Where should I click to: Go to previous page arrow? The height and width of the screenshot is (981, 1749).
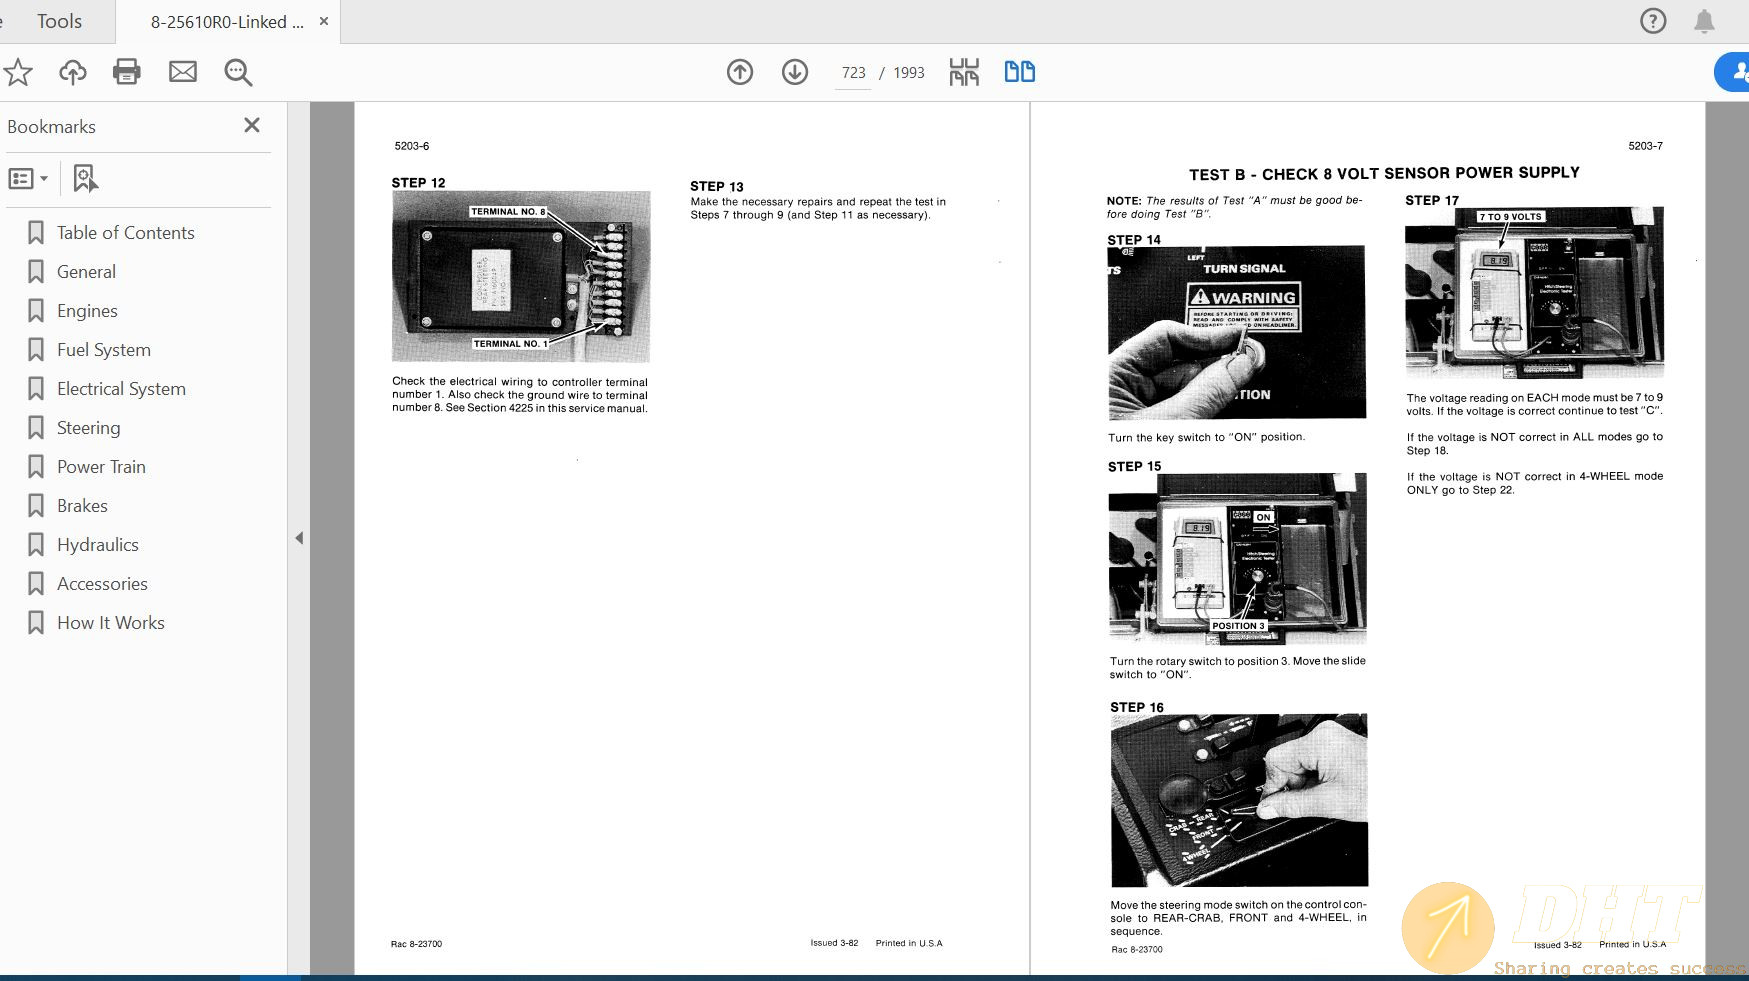tap(740, 72)
